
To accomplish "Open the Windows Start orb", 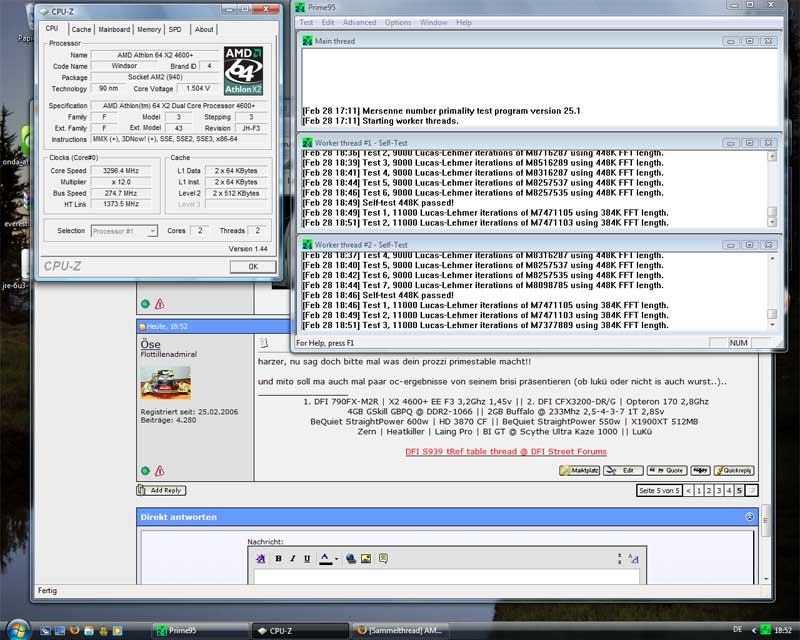I will (x=17, y=630).
